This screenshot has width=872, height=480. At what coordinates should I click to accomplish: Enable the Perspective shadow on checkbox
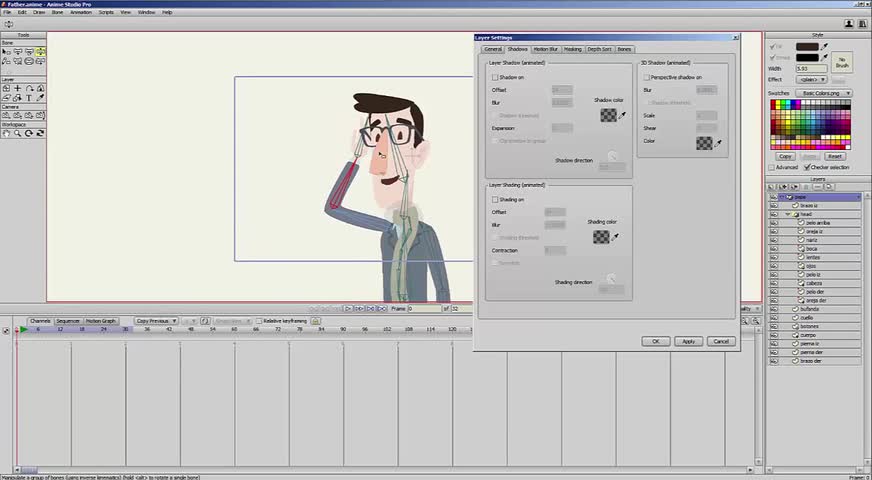pyautogui.click(x=646, y=77)
